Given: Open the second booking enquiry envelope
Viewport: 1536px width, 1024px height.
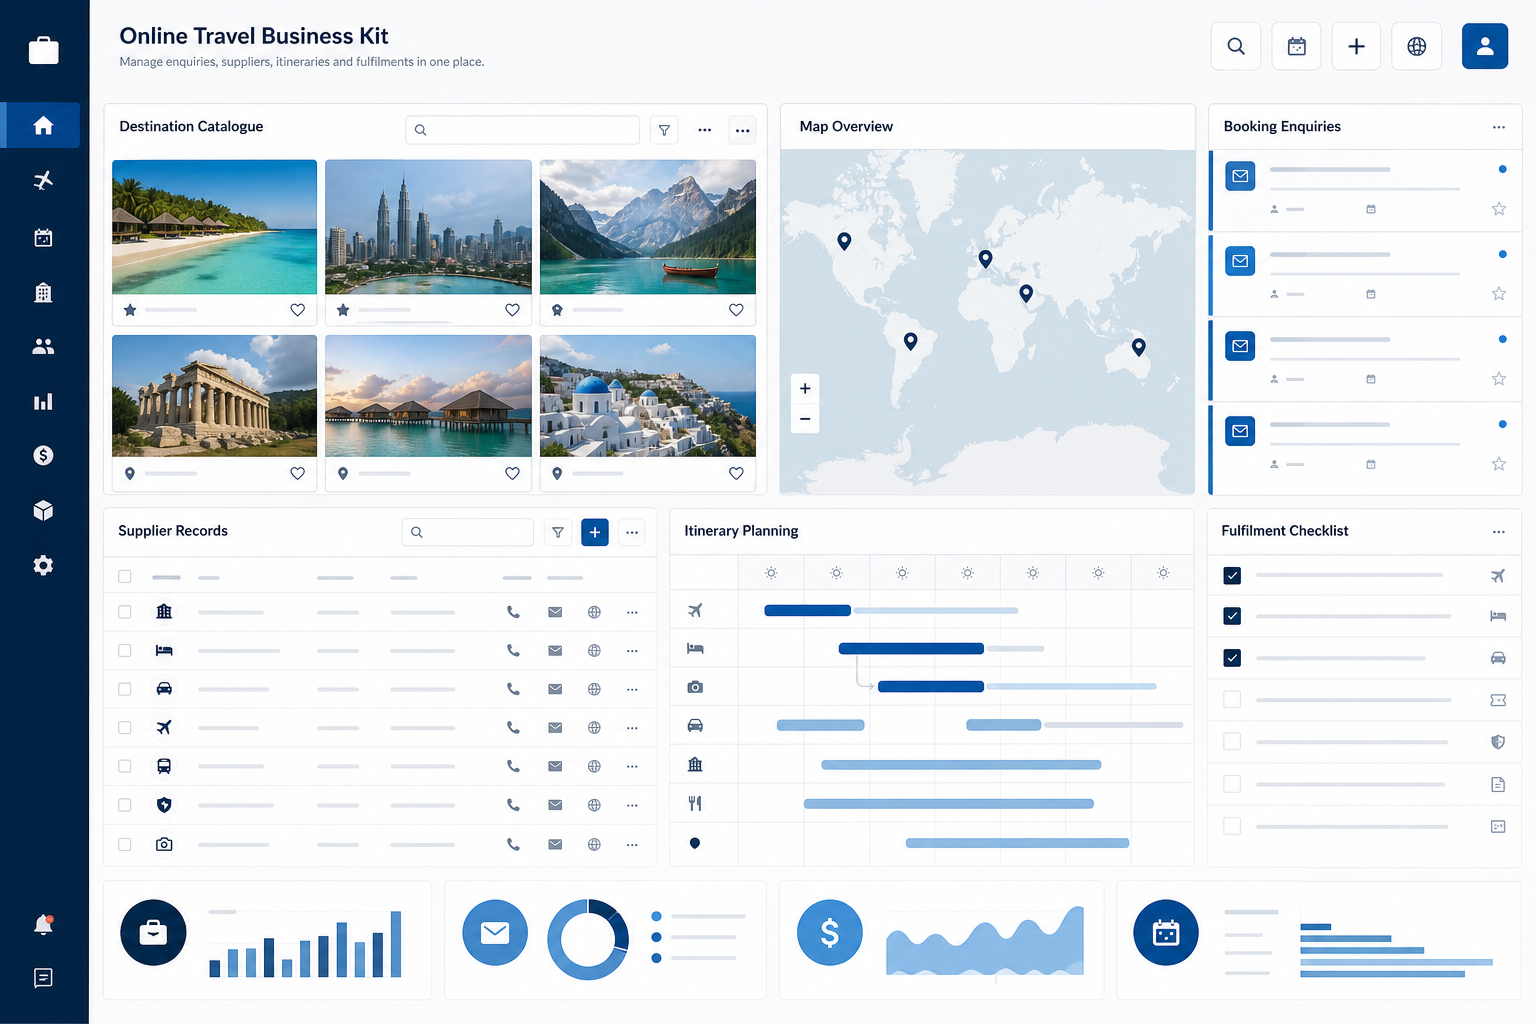Looking at the screenshot, I should [1240, 261].
